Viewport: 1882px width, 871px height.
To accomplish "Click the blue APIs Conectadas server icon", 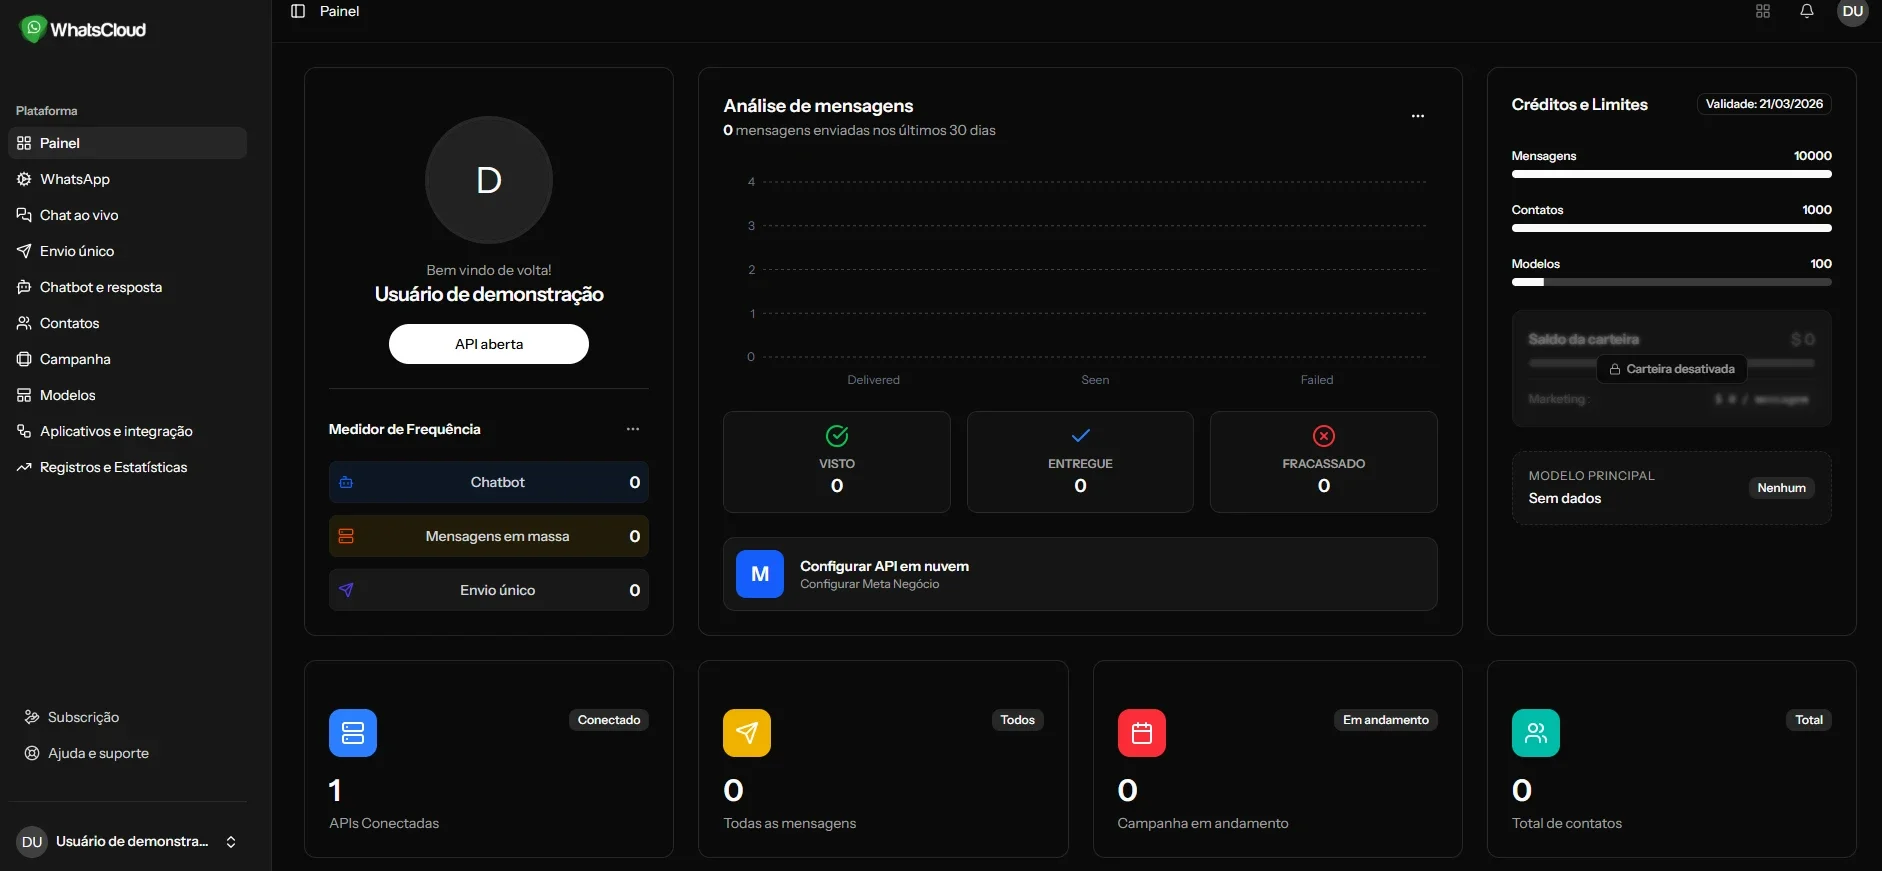I will 353,733.
